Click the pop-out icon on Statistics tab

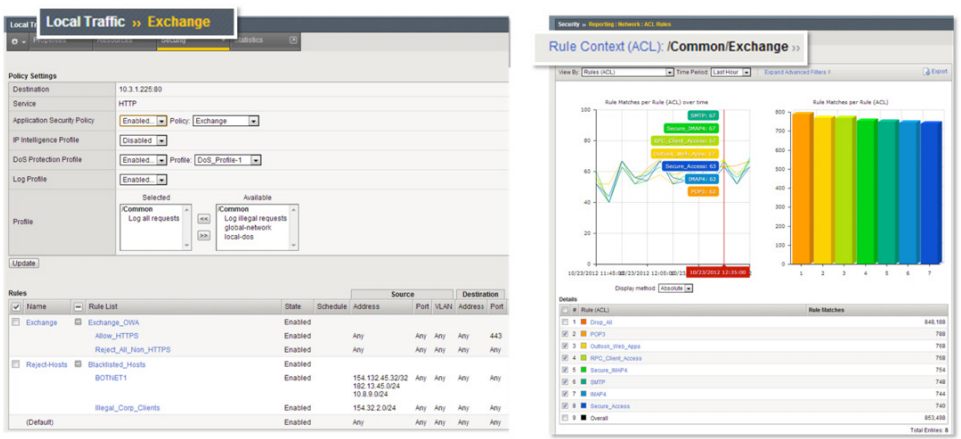(x=293, y=40)
